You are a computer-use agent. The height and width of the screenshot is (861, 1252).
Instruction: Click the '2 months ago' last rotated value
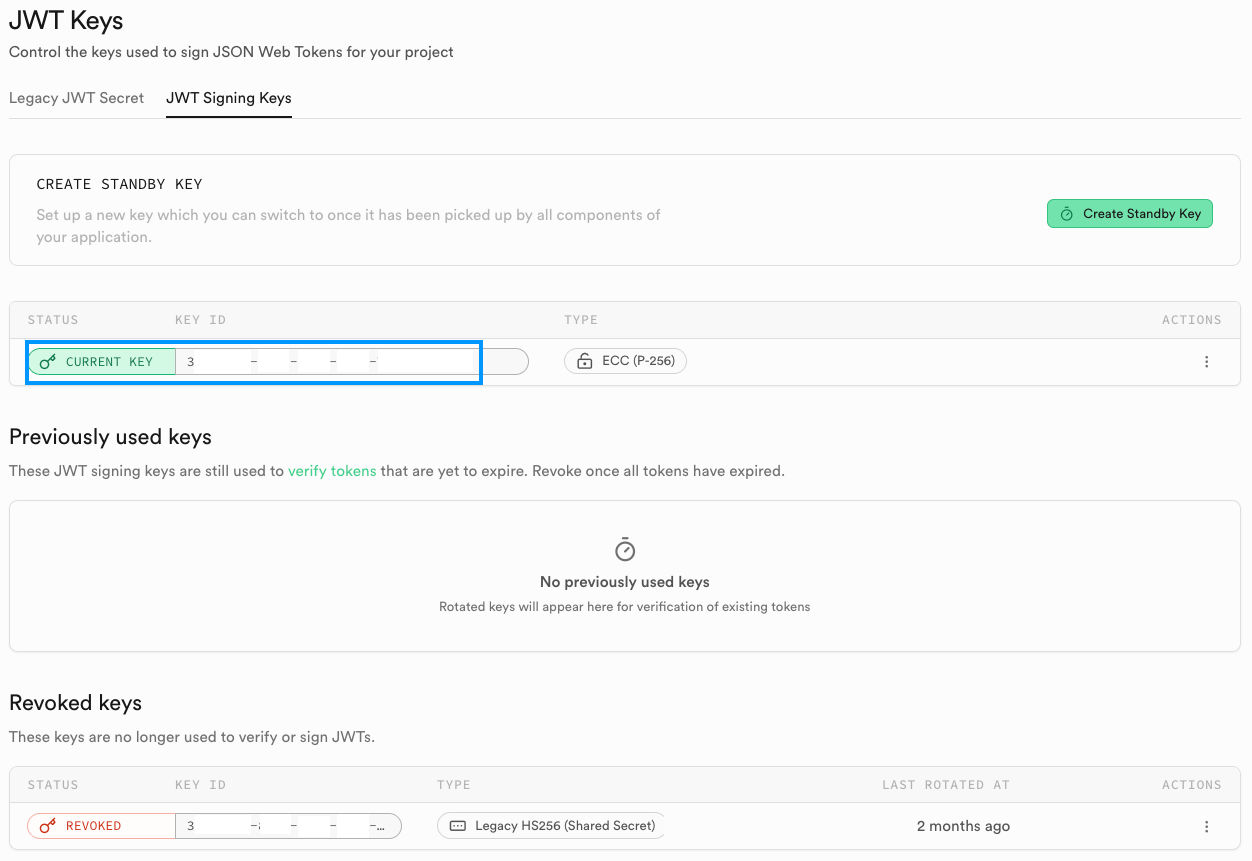pyautogui.click(x=963, y=826)
